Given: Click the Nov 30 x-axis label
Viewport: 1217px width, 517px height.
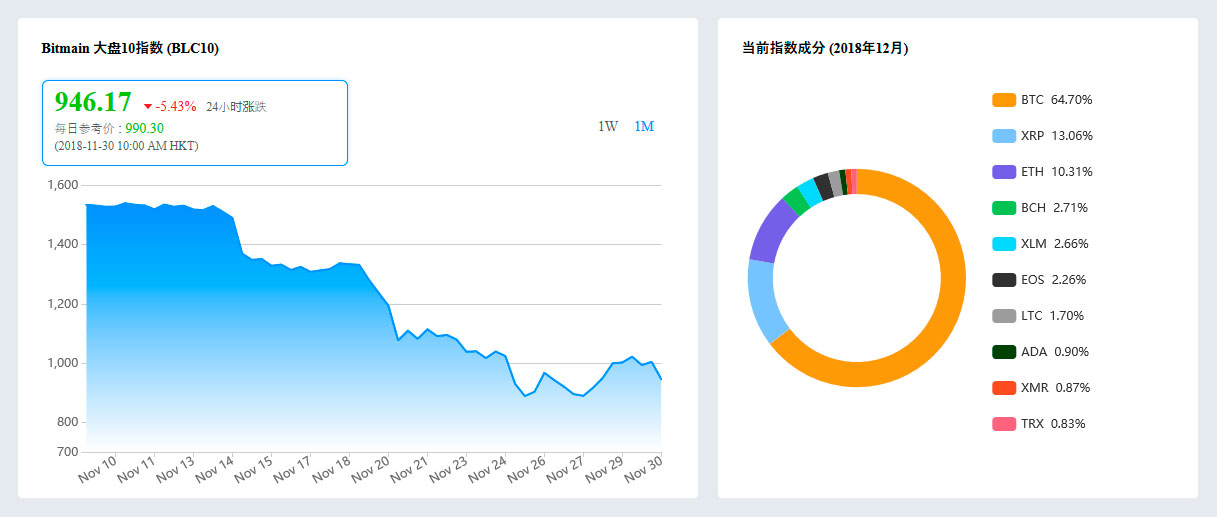Looking at the screenshot, I should (x=643, y=469).
